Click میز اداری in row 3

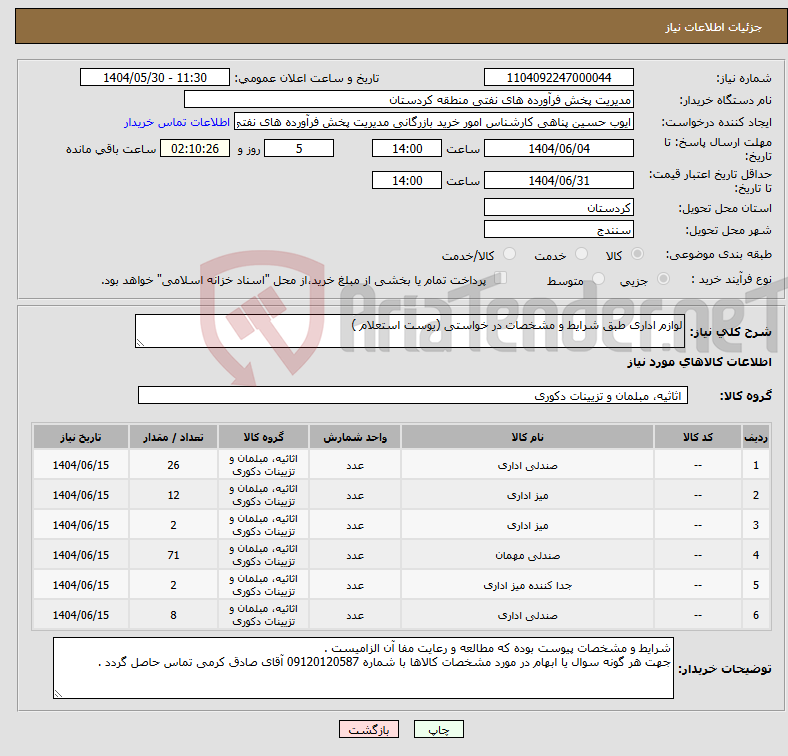[x=527, y=525]
